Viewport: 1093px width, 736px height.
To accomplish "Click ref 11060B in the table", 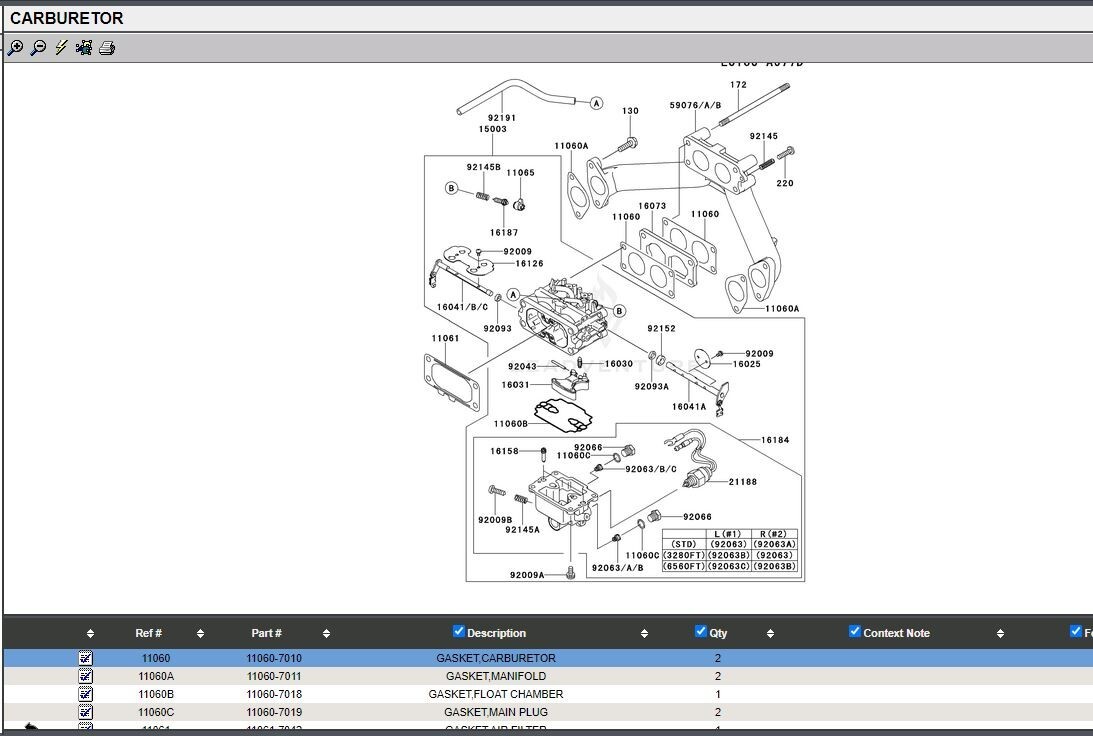I will [155, 694].
